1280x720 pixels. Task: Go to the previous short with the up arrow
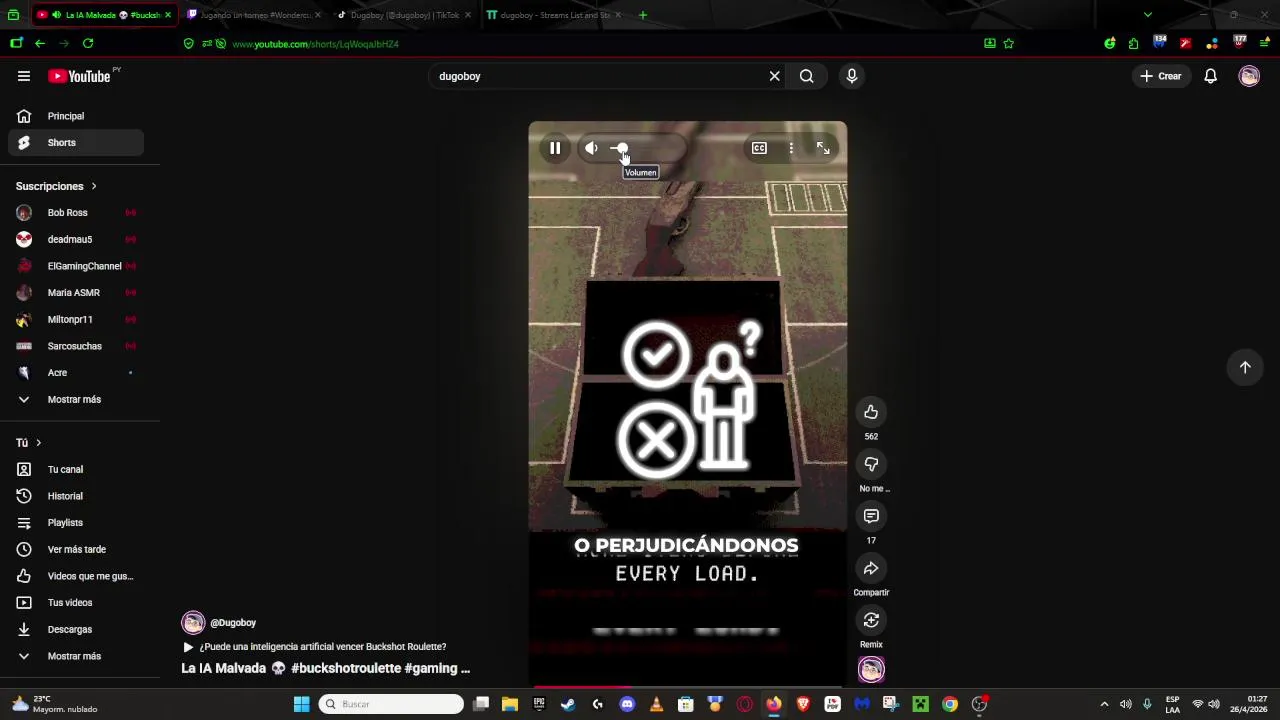tap(1245, 367)
